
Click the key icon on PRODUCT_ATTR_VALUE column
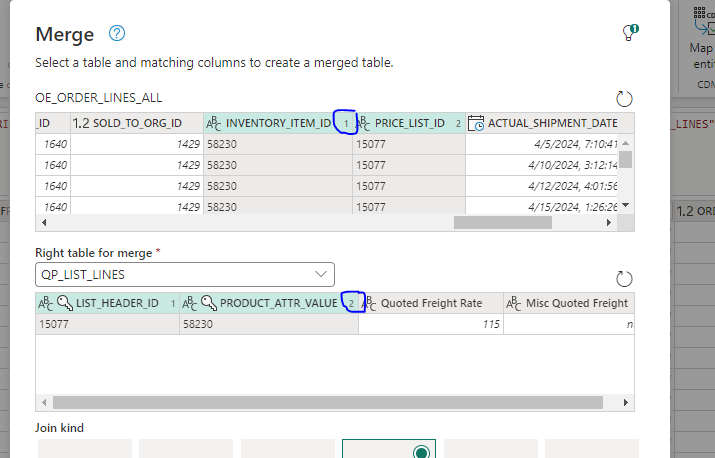tap(209, 303)
